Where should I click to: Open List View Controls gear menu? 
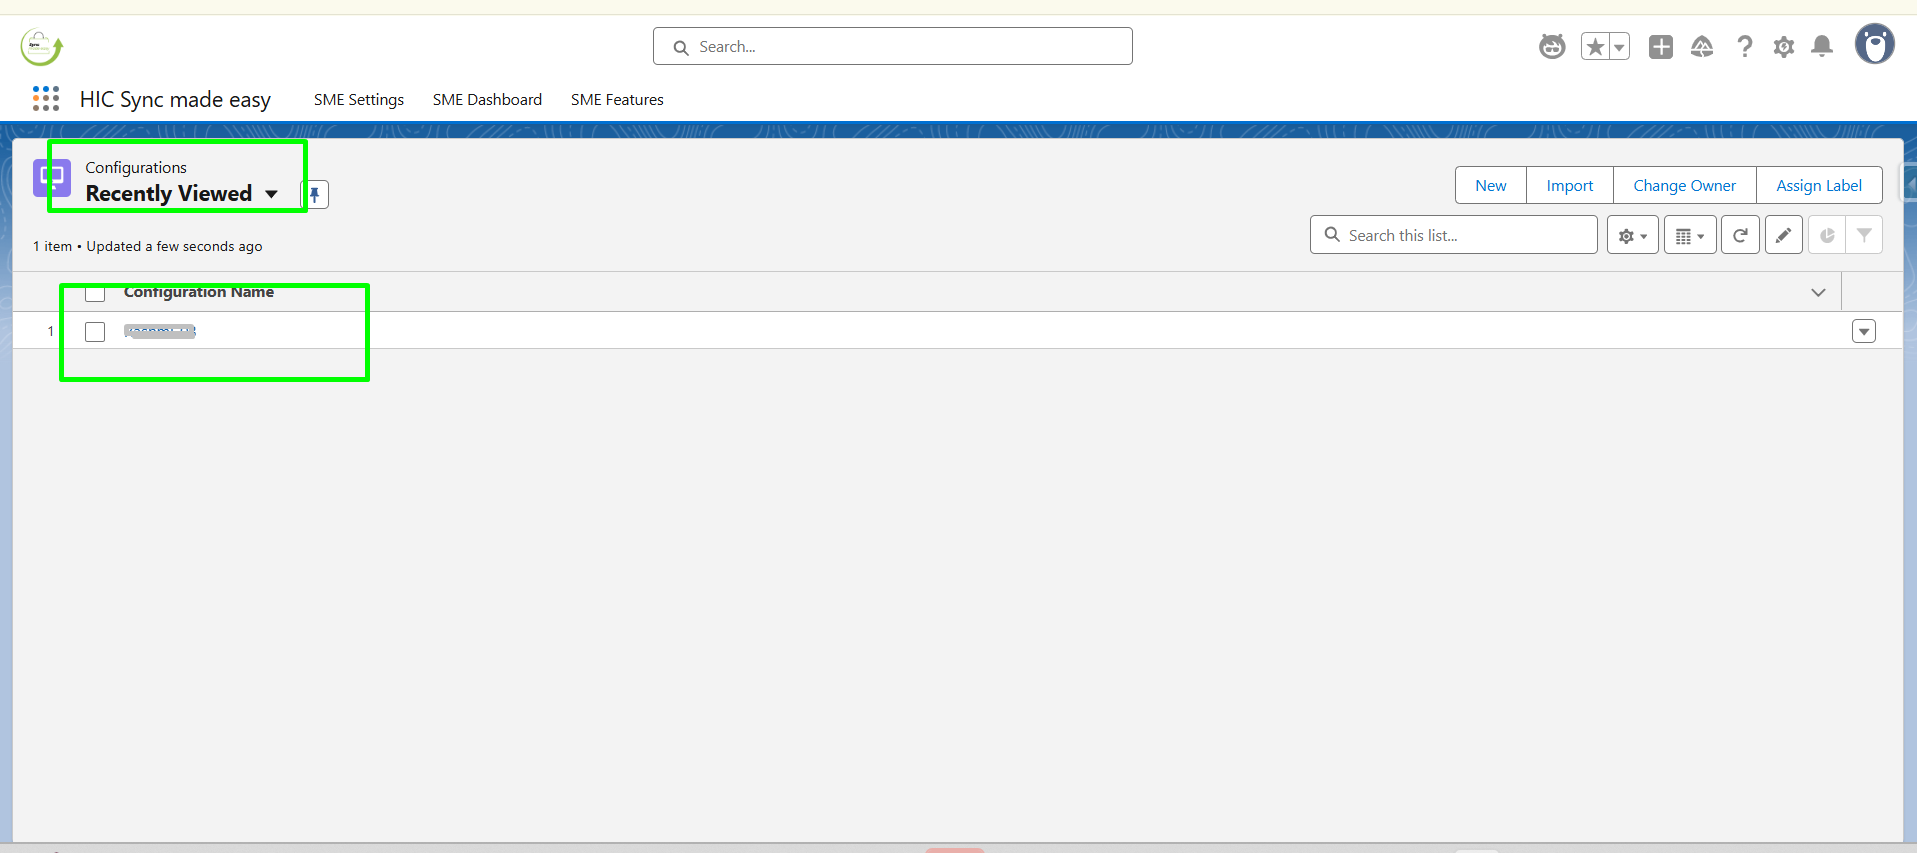1633,235
